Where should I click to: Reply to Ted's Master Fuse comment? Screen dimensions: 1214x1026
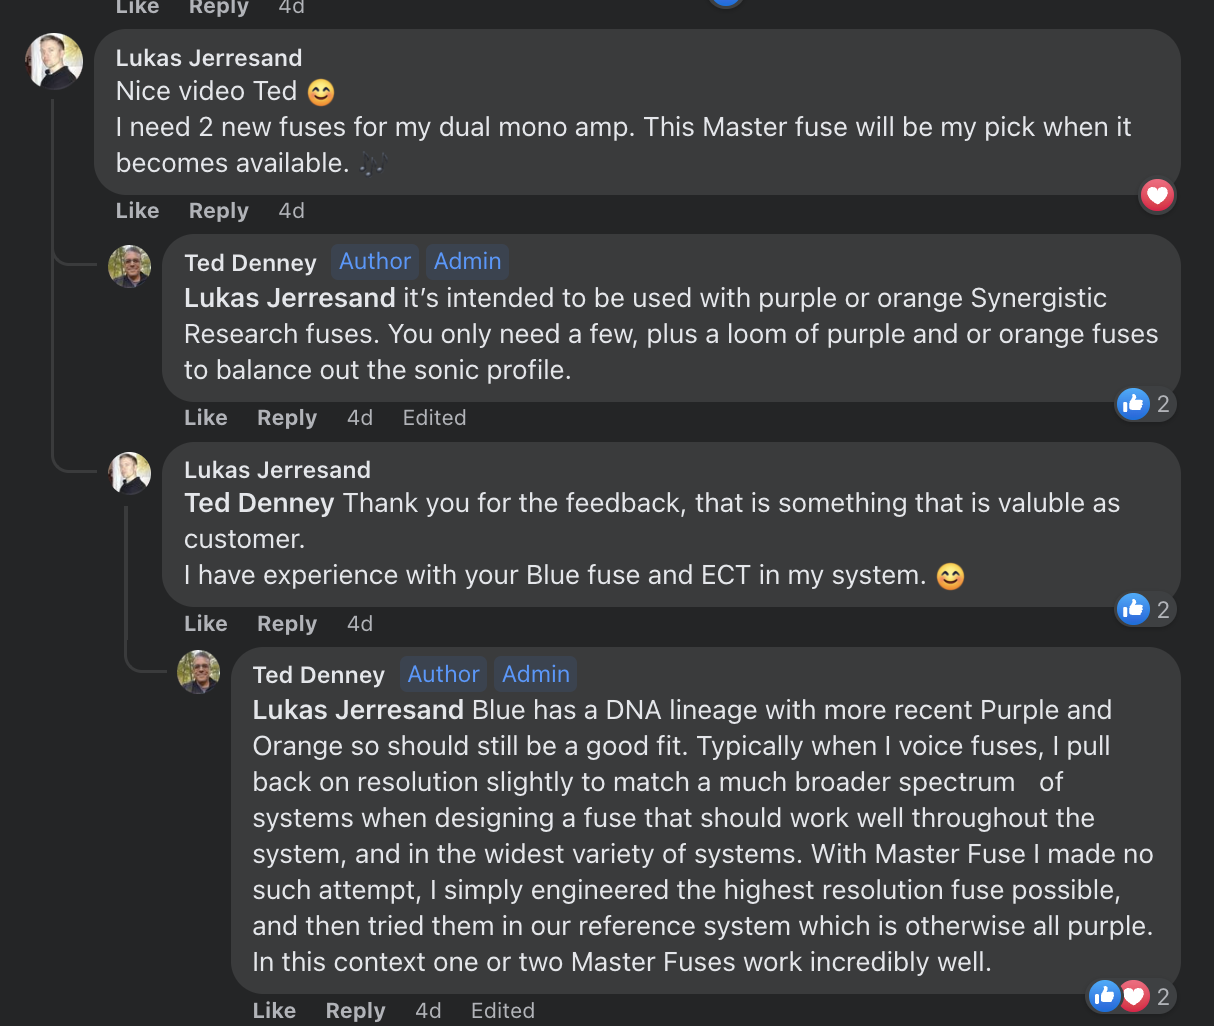pyautogui.click(x=355, y=1011)
